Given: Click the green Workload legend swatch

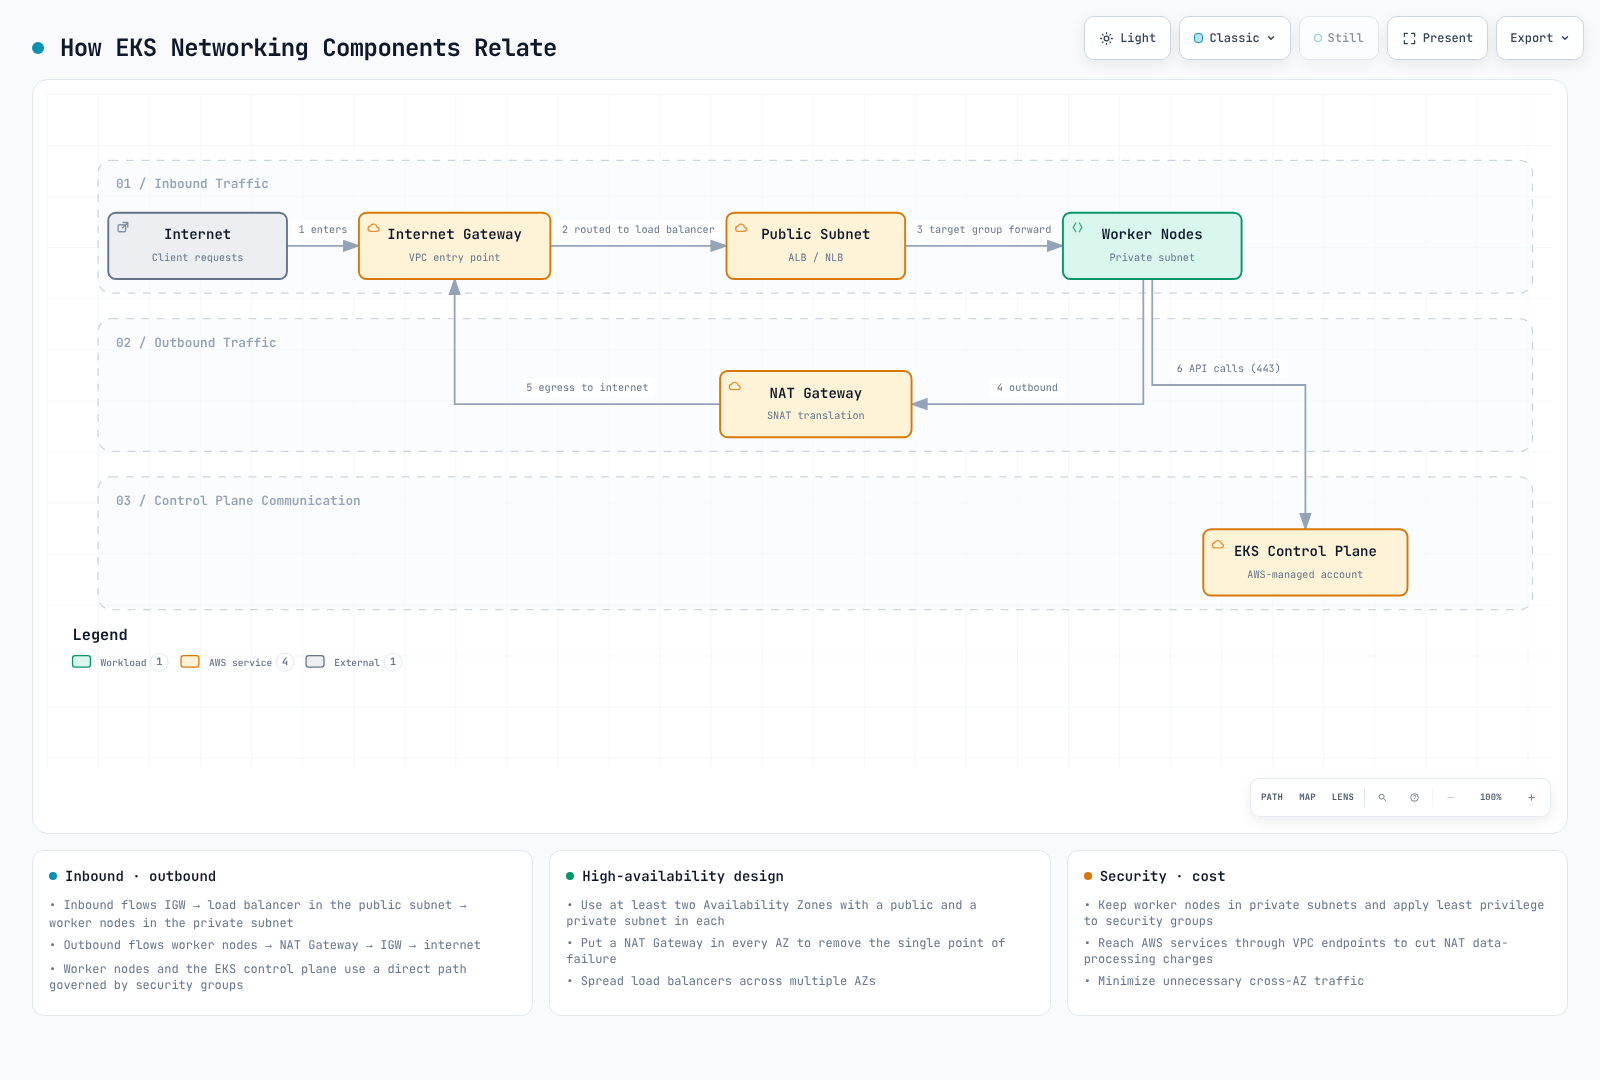Looking at the screenshot, I should click(x=82, y=662).
